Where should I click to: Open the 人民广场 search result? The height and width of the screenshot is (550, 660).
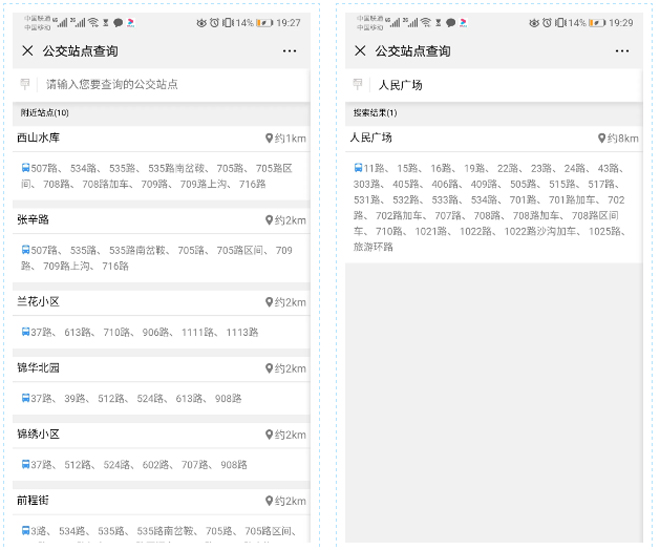tap(371, 138)
